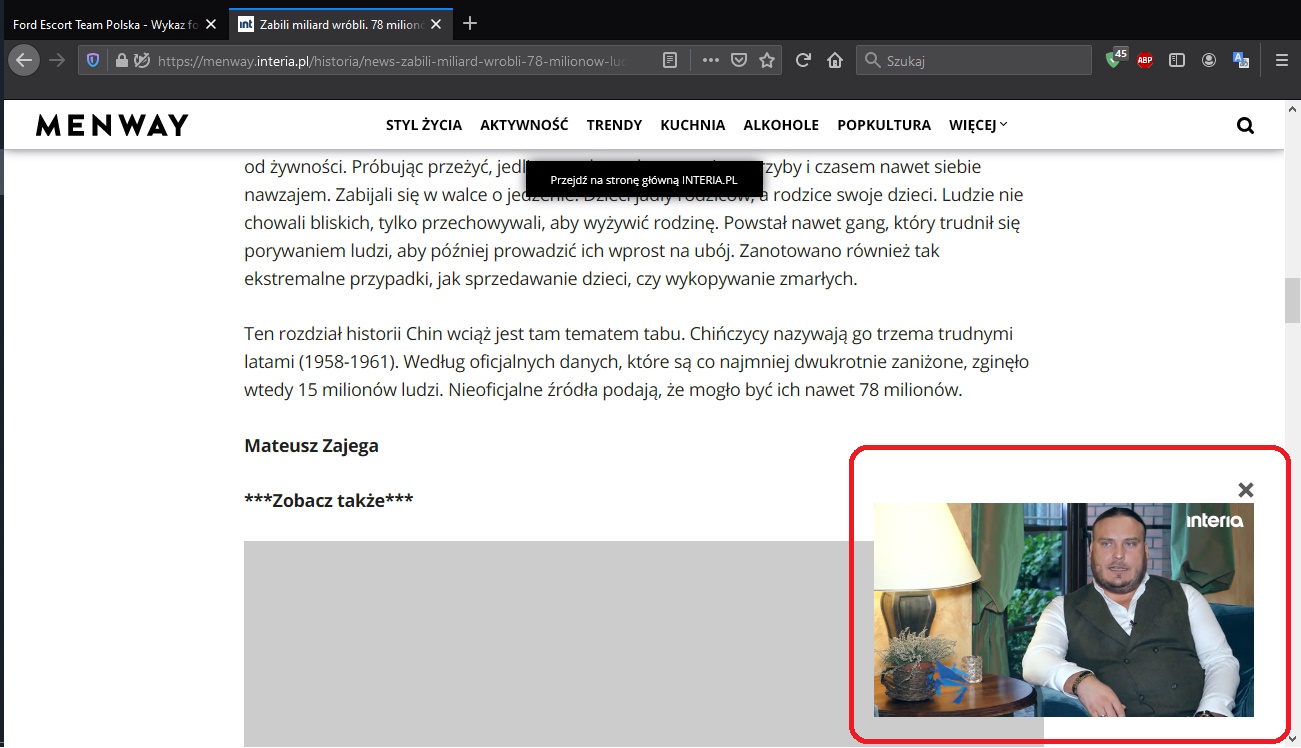
Task: Open a new browser tab
Action: [x=471, y=23]
